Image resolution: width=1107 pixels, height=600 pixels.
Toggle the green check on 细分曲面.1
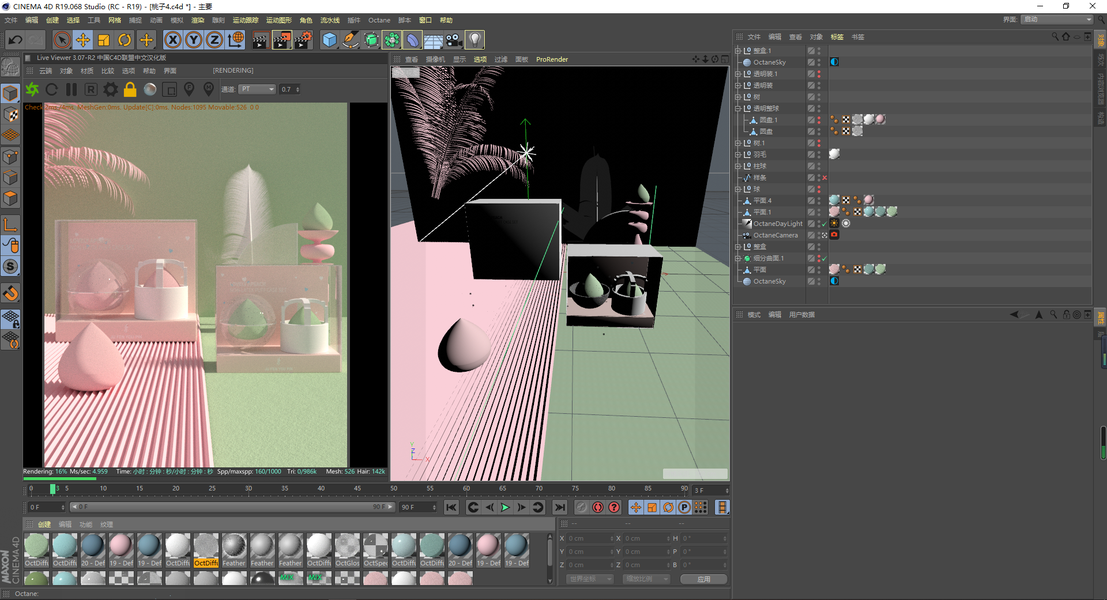pos(824,258)
